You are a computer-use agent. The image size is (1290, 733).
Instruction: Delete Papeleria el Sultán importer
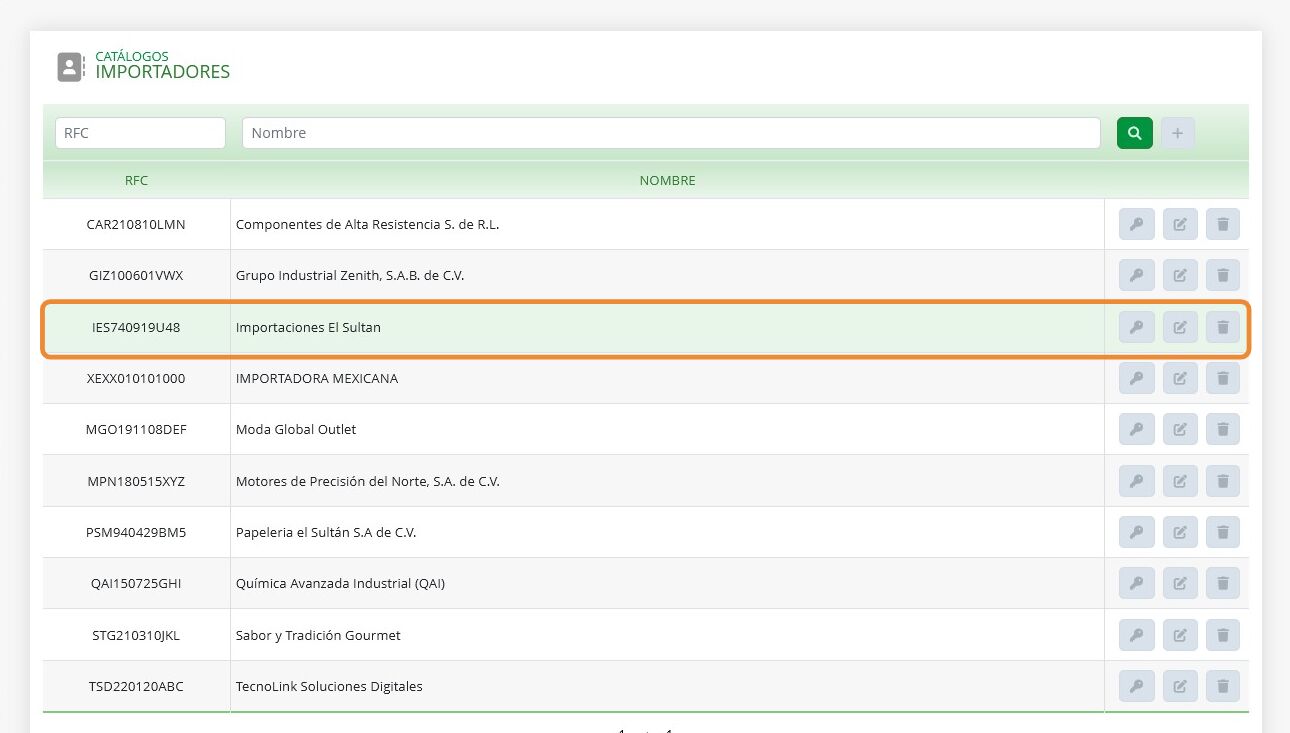(x=1223, y=532)
